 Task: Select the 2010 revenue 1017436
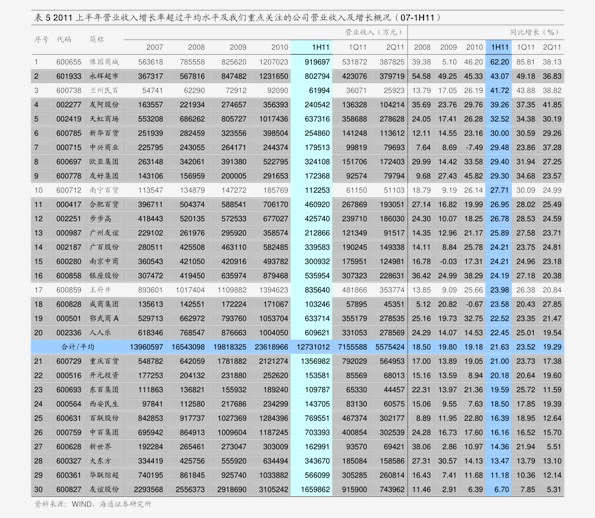(274, 119)
